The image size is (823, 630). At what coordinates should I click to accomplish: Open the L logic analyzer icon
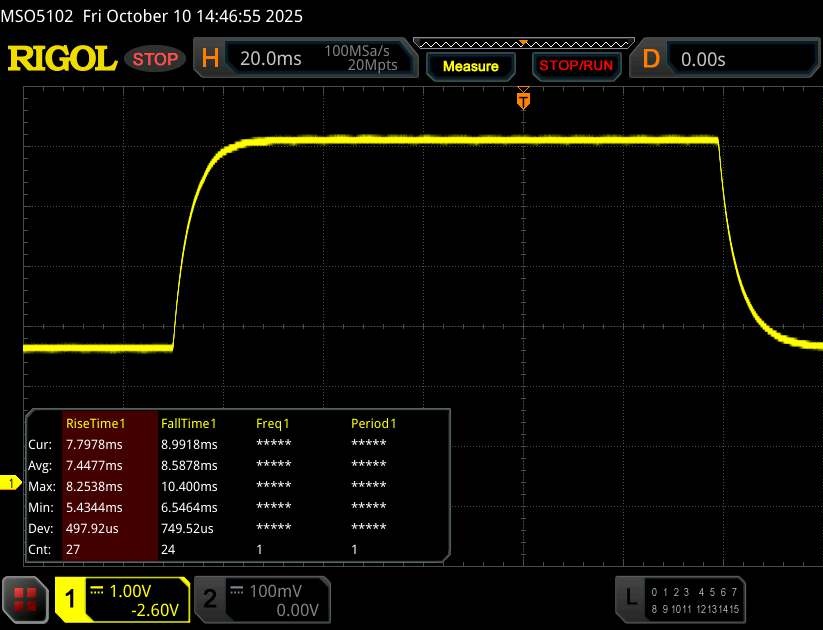pos(630,598)
